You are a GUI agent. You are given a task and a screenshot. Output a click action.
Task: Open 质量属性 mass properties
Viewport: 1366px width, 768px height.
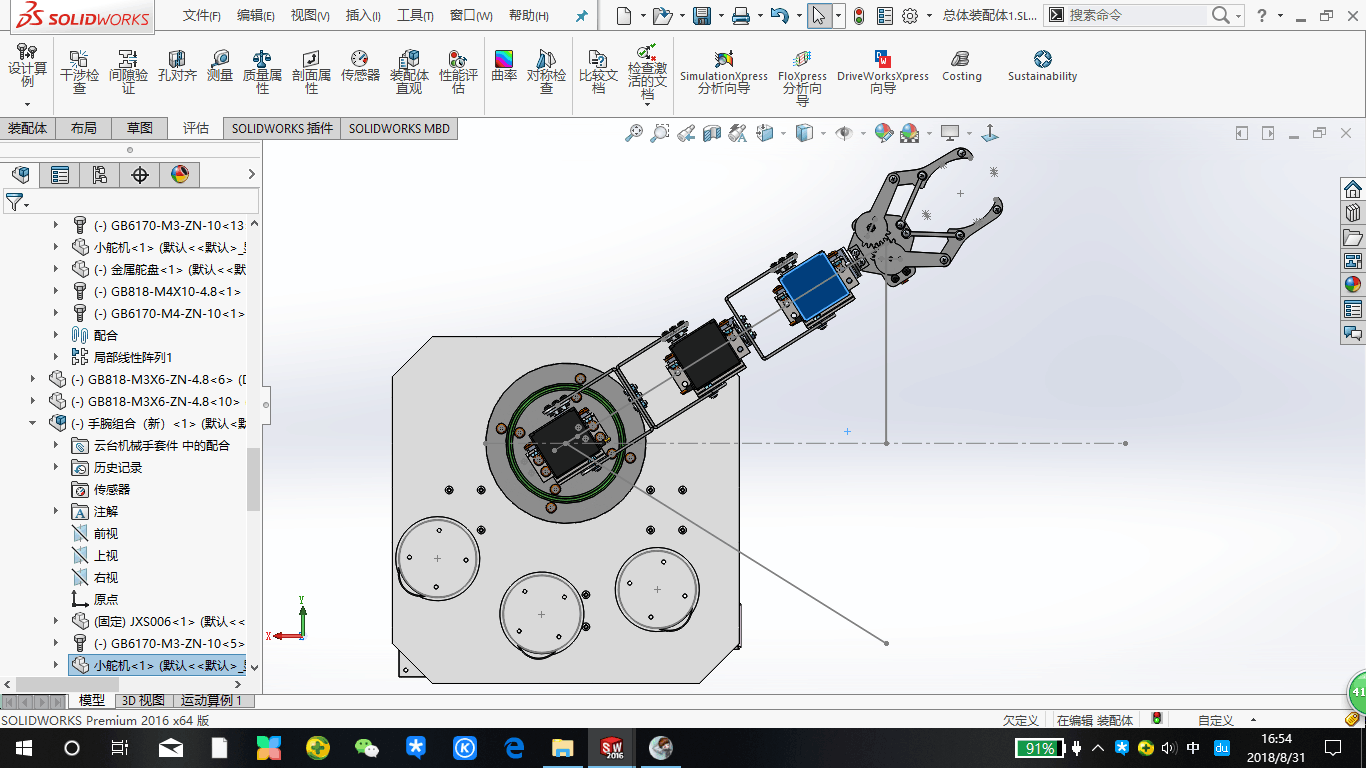262,70
